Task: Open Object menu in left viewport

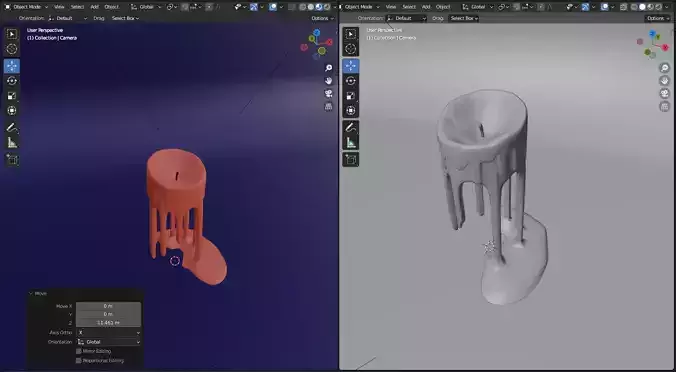Action: point(111,7)
